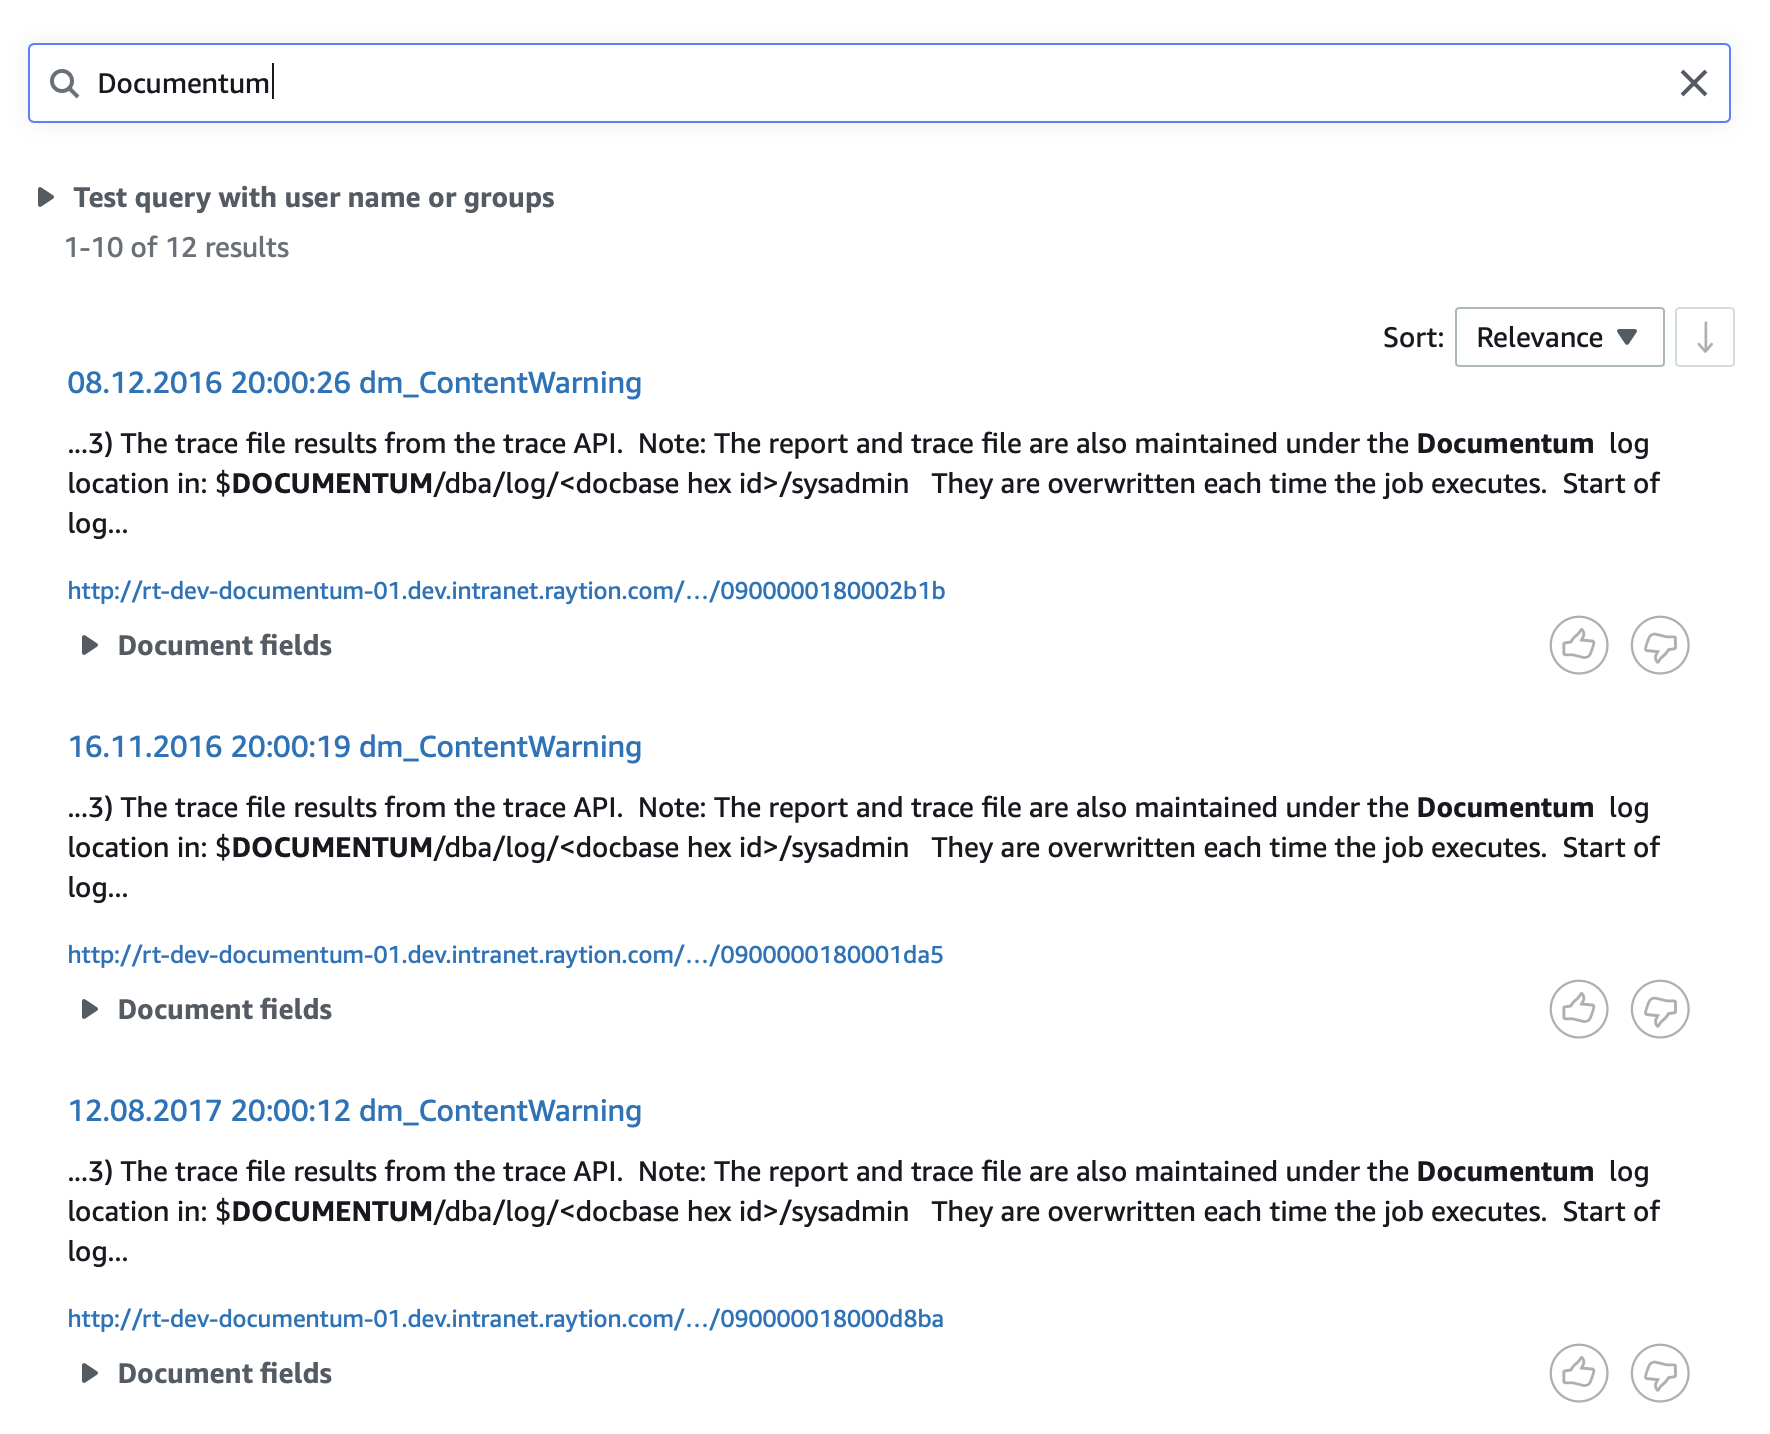Toggle positive feedback on the 12.08.2017 result
Screen dimensions: 1770x1434
pos(1578,1373)
